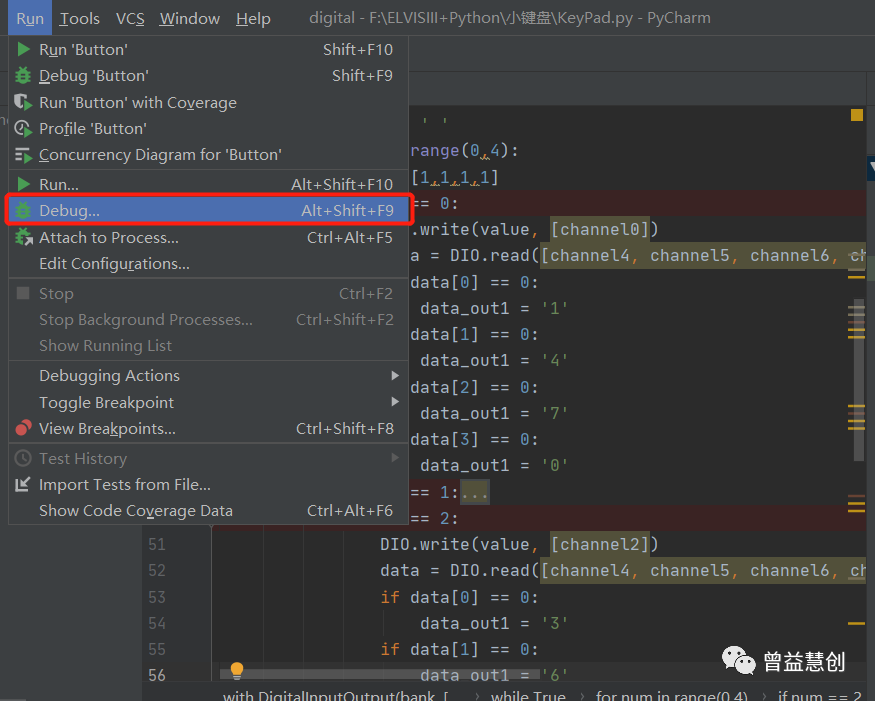Open the Window menu
The width and height of the screenshot is (875, 701).
pyautogui.click(x=190, y=18)
